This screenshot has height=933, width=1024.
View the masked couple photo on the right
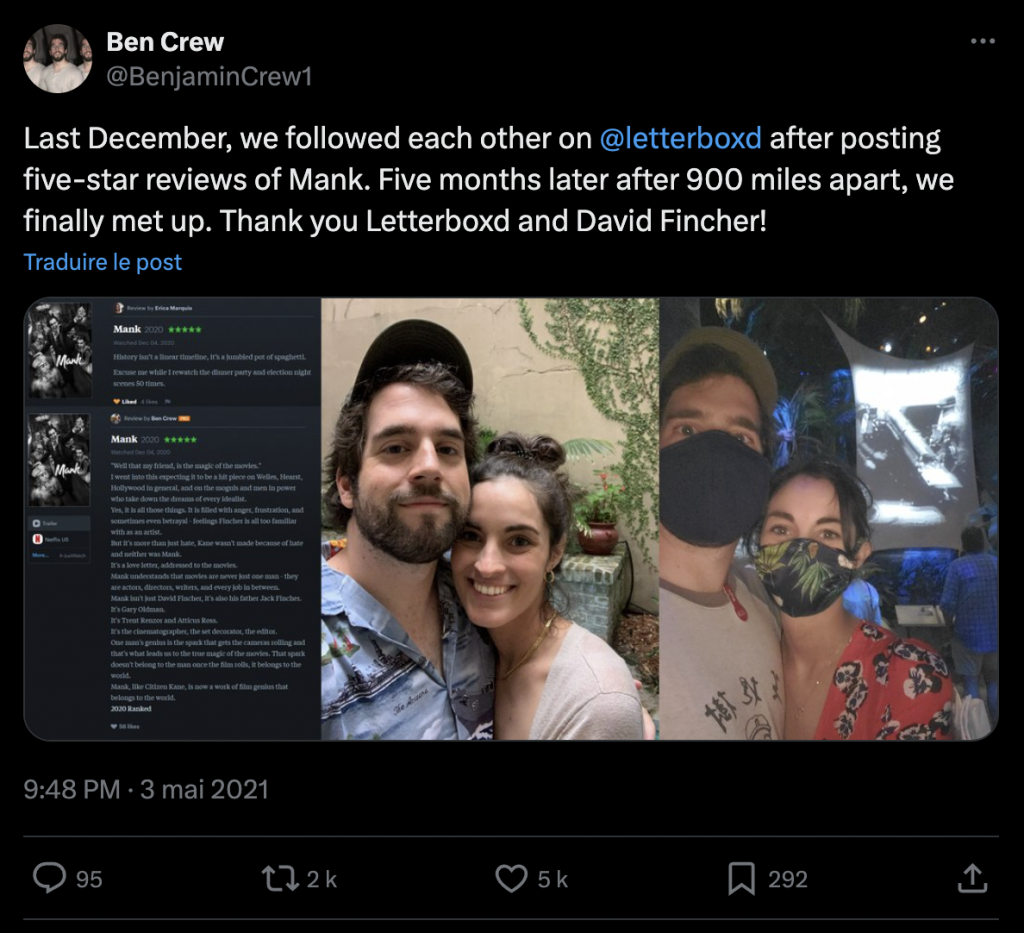[828, 519]
